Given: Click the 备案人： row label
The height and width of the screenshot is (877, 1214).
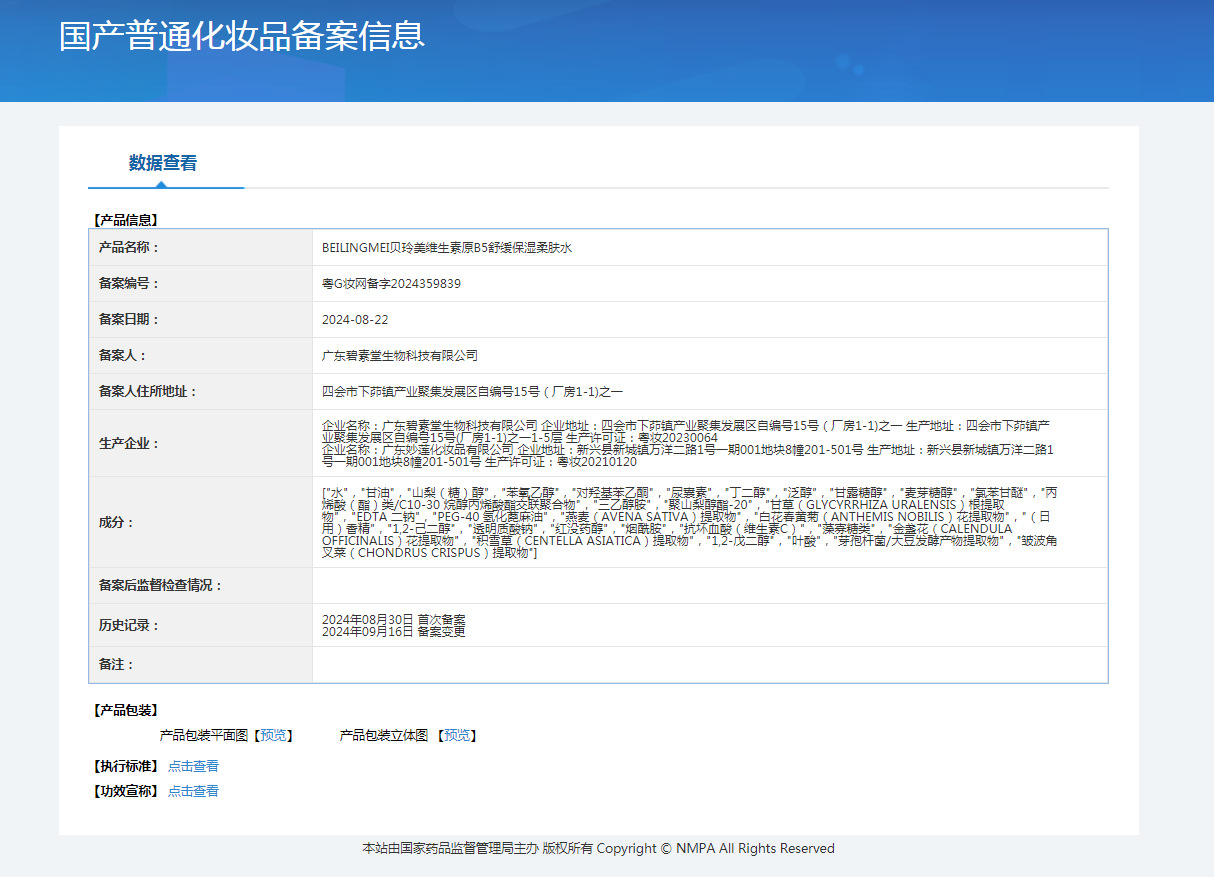Looking at the screenshot, I should (123, 355).
